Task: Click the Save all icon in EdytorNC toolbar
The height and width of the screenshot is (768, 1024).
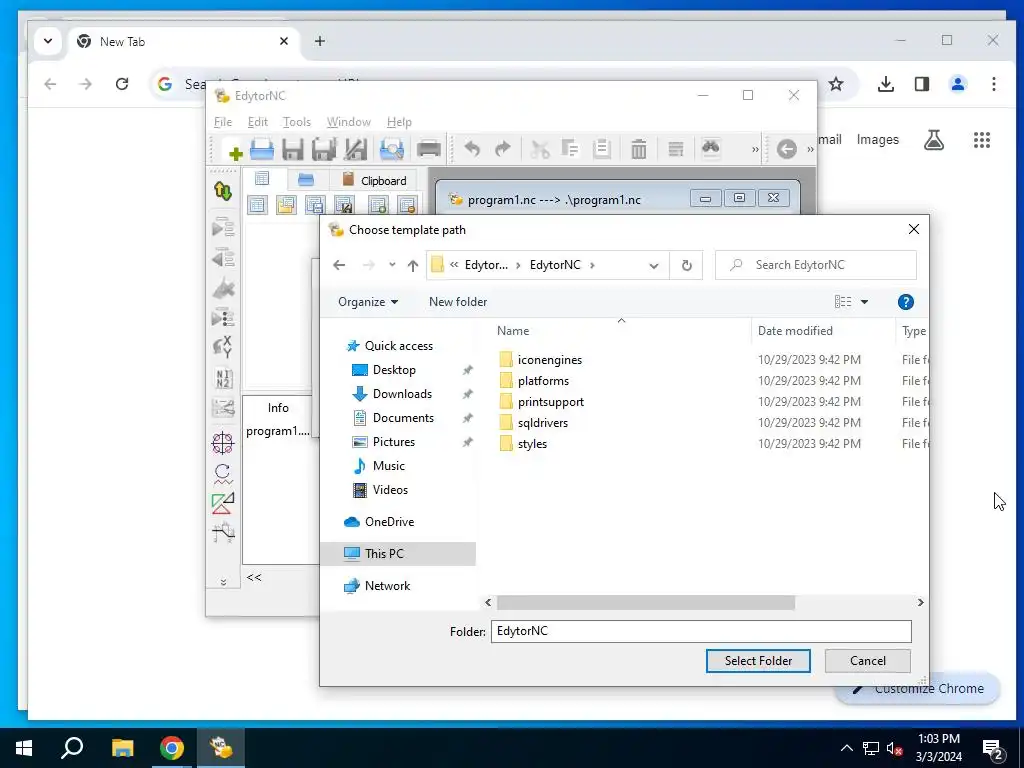Action: coord(324,150)
